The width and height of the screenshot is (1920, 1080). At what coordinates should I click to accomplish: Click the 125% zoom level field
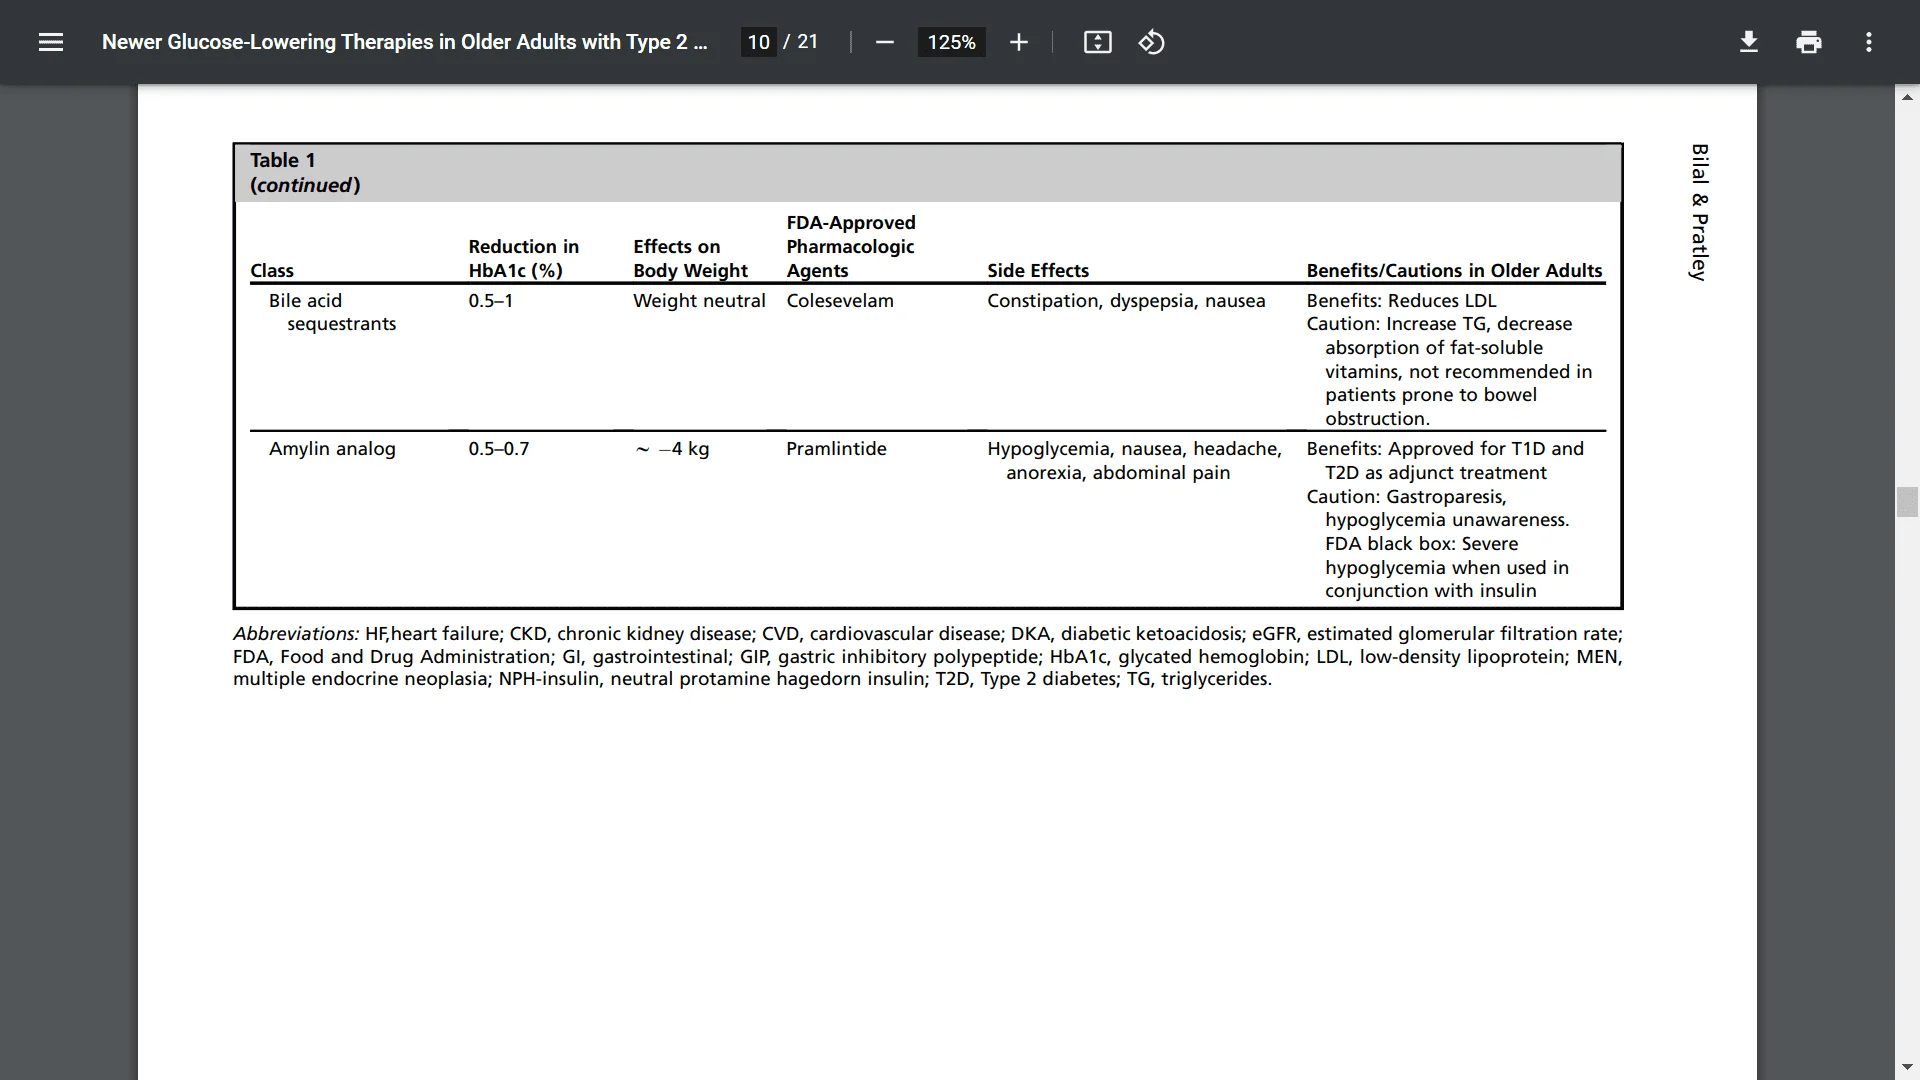951,42
